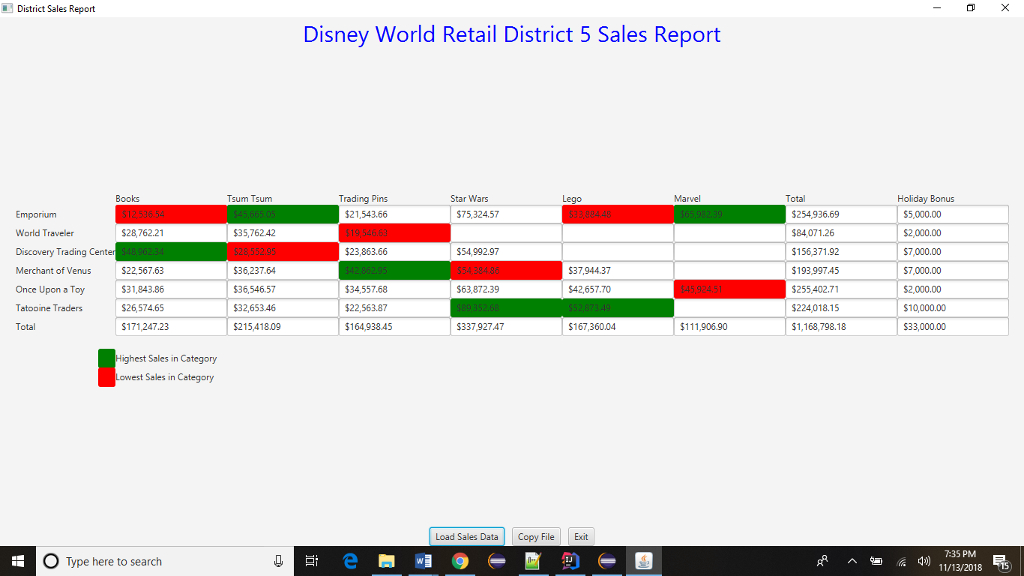Click the Cortana search box
The image size is (1024, 576).
coord(165,561)
